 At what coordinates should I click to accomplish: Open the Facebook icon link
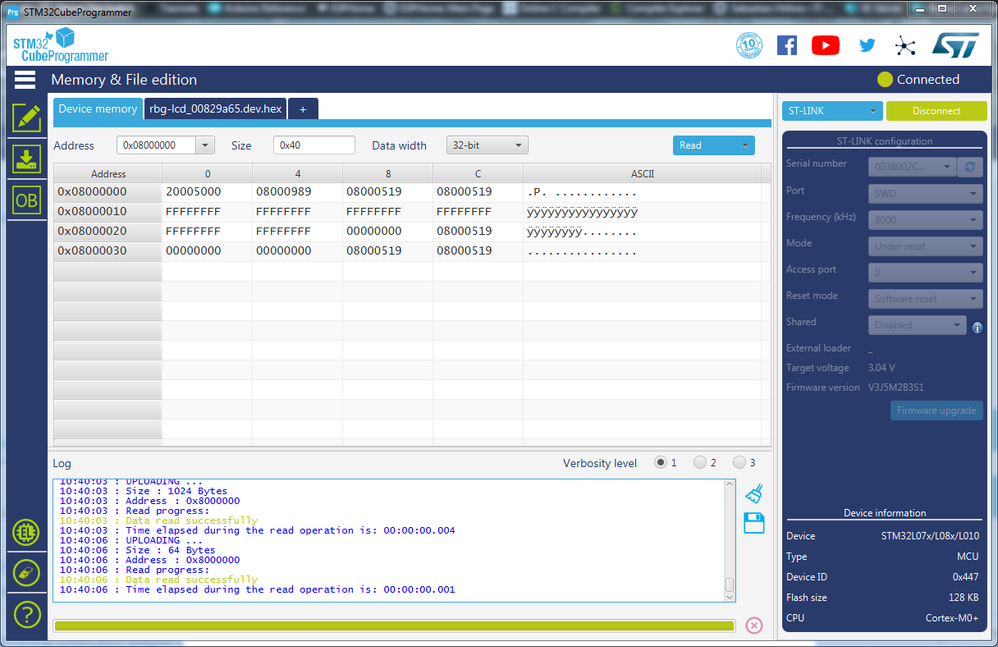coord(787,45)
